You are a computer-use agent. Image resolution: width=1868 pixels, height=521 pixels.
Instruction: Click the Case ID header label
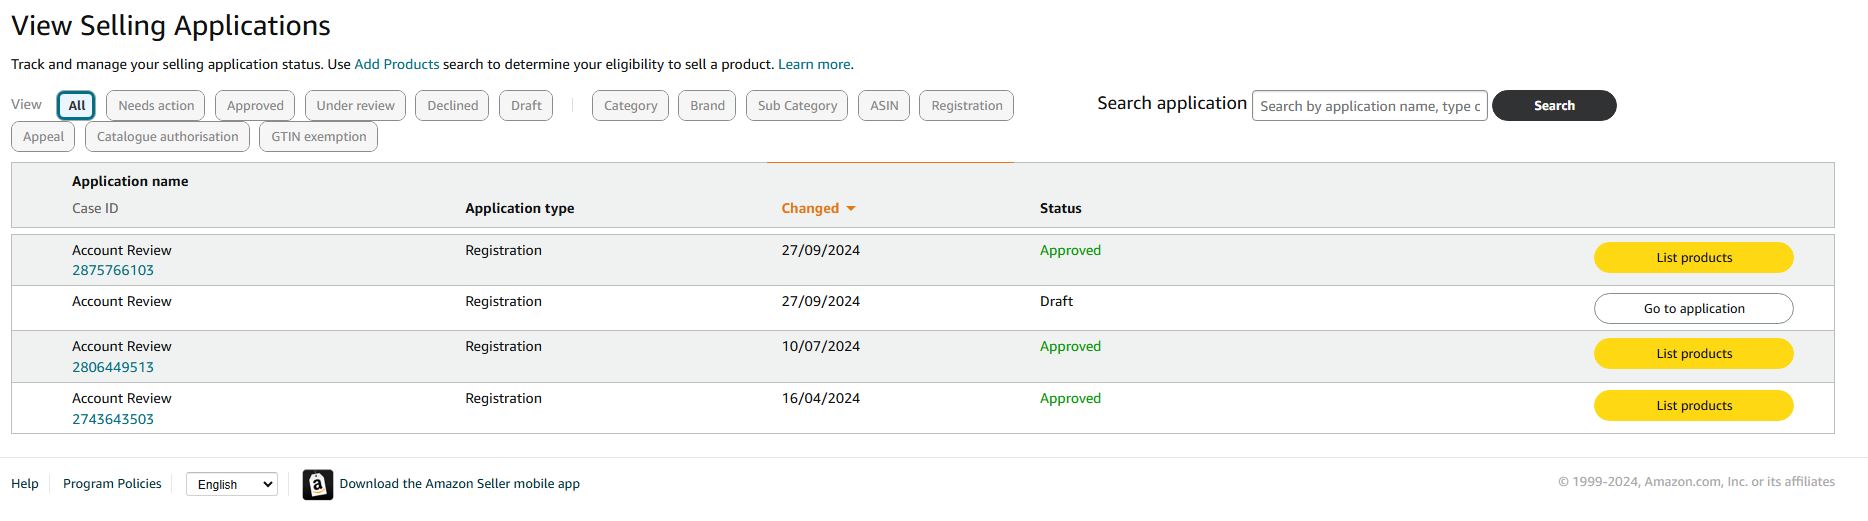point(95,209)
